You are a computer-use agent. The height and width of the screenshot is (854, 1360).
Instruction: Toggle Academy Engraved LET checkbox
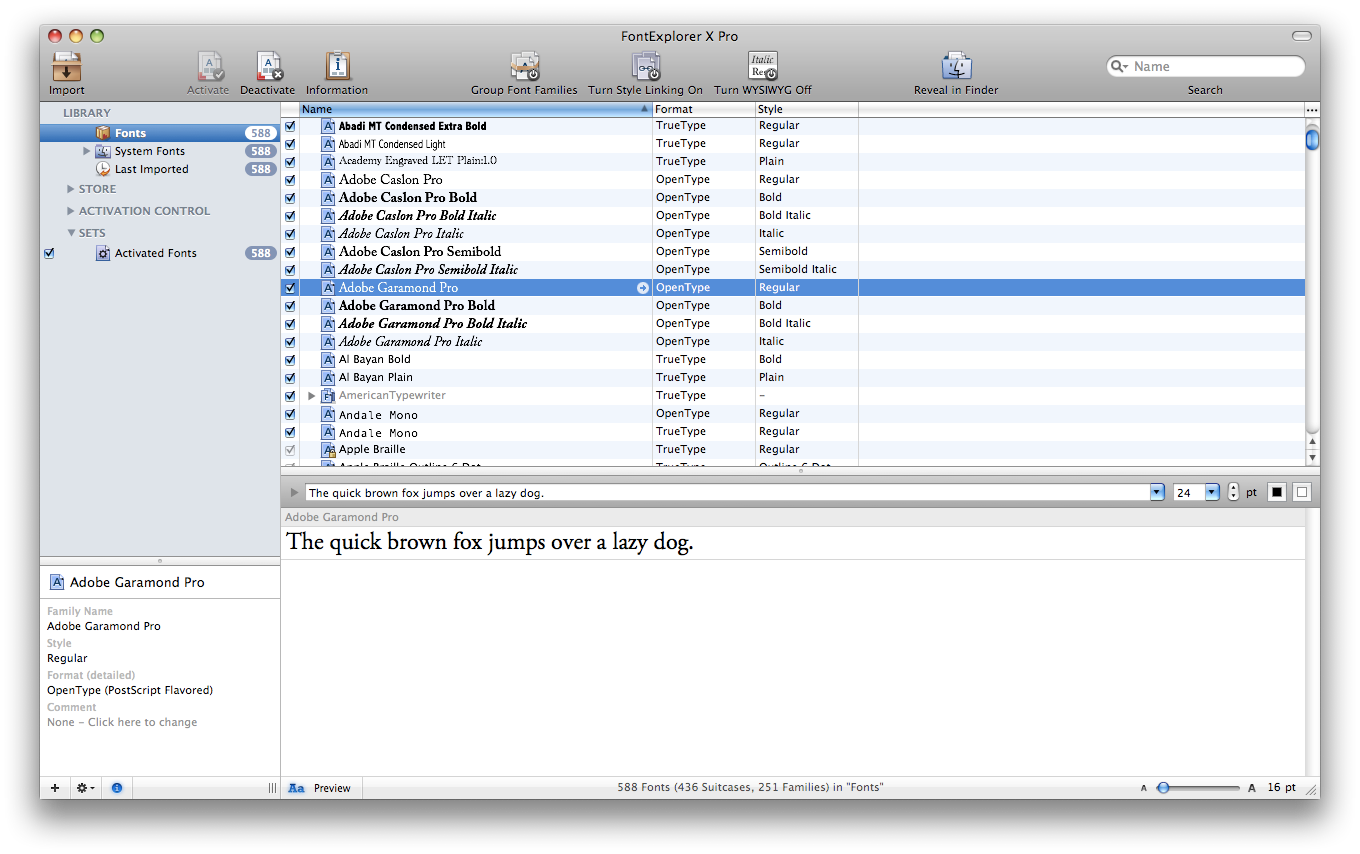click(x=290, y=162)
